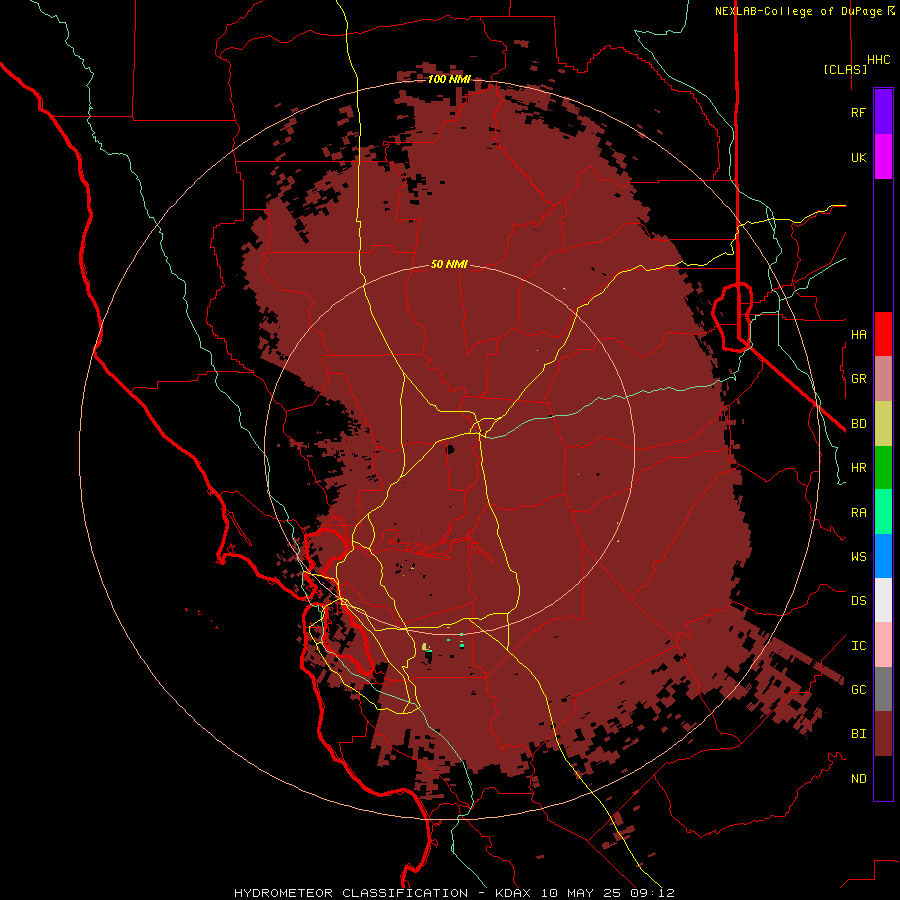The image size is (900, 900).
Task: Click the IC legend label
Action: click(859, 646)
